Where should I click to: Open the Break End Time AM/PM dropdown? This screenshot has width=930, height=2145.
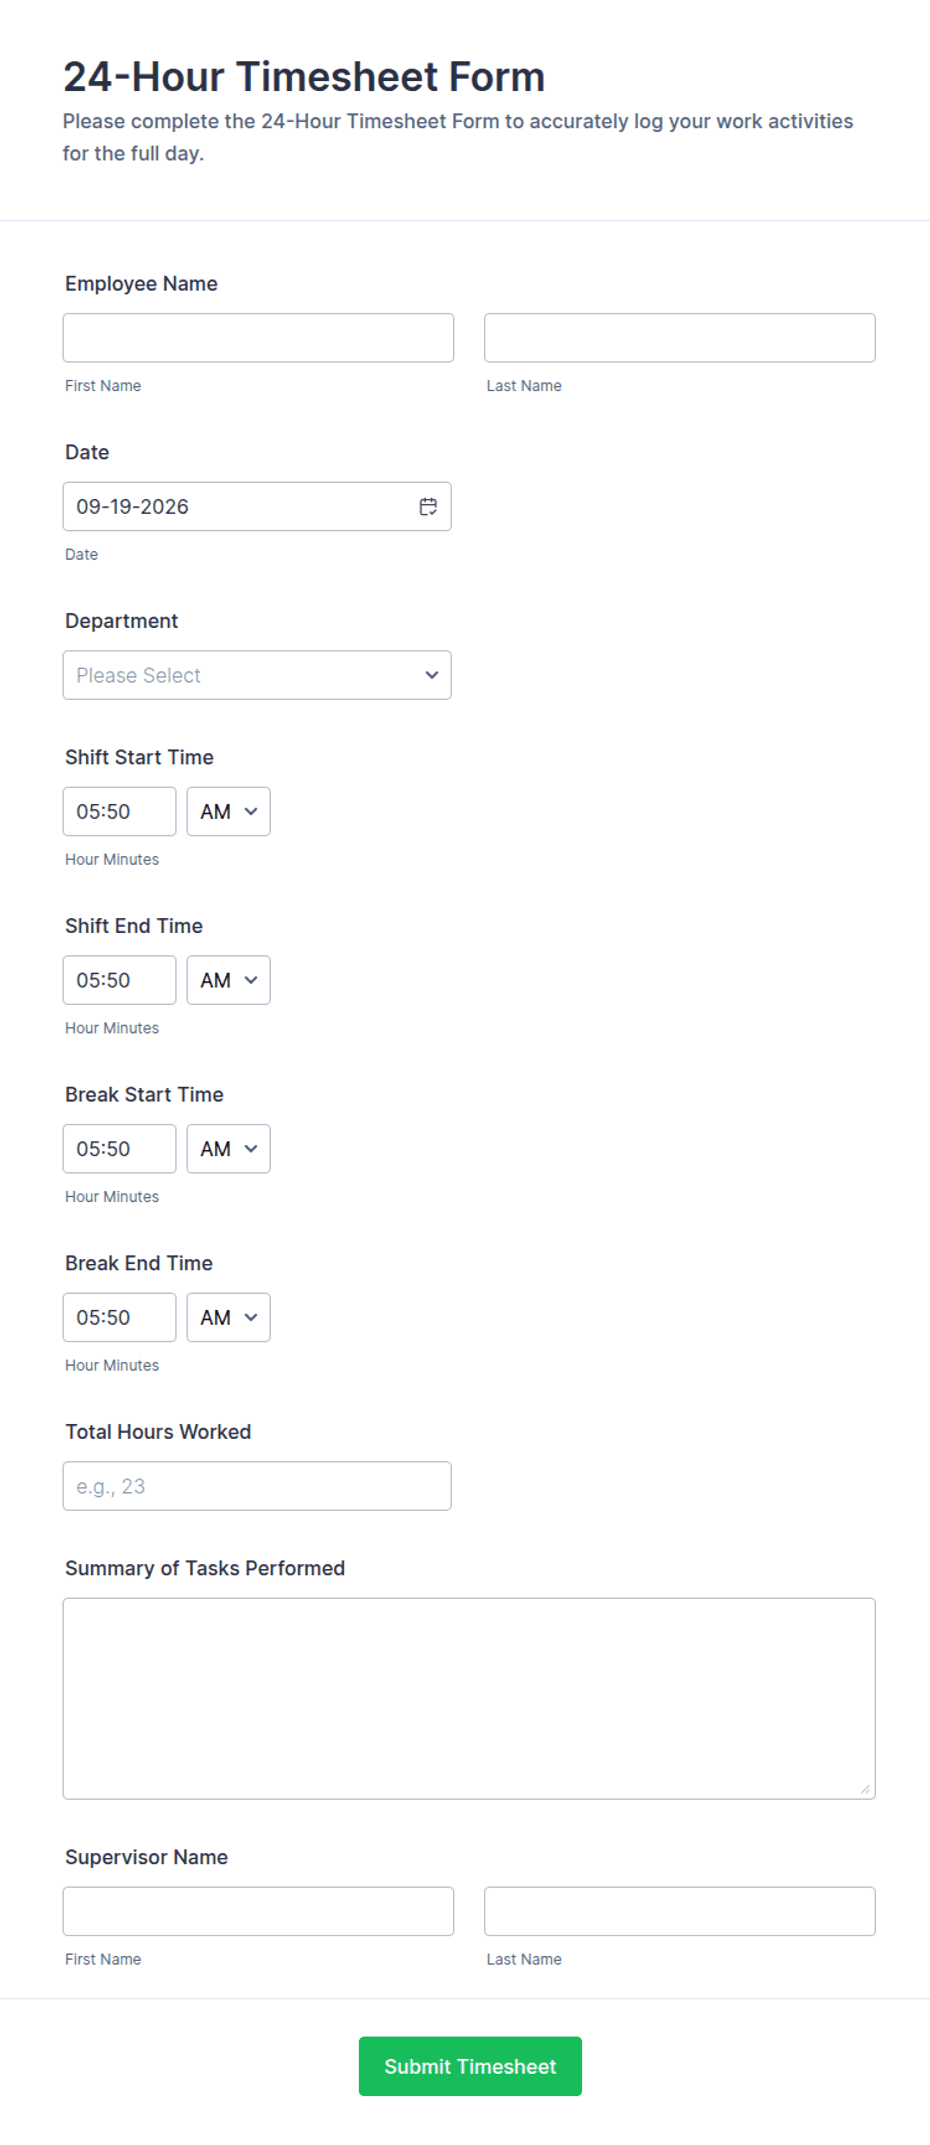(x=228, y=1318)
